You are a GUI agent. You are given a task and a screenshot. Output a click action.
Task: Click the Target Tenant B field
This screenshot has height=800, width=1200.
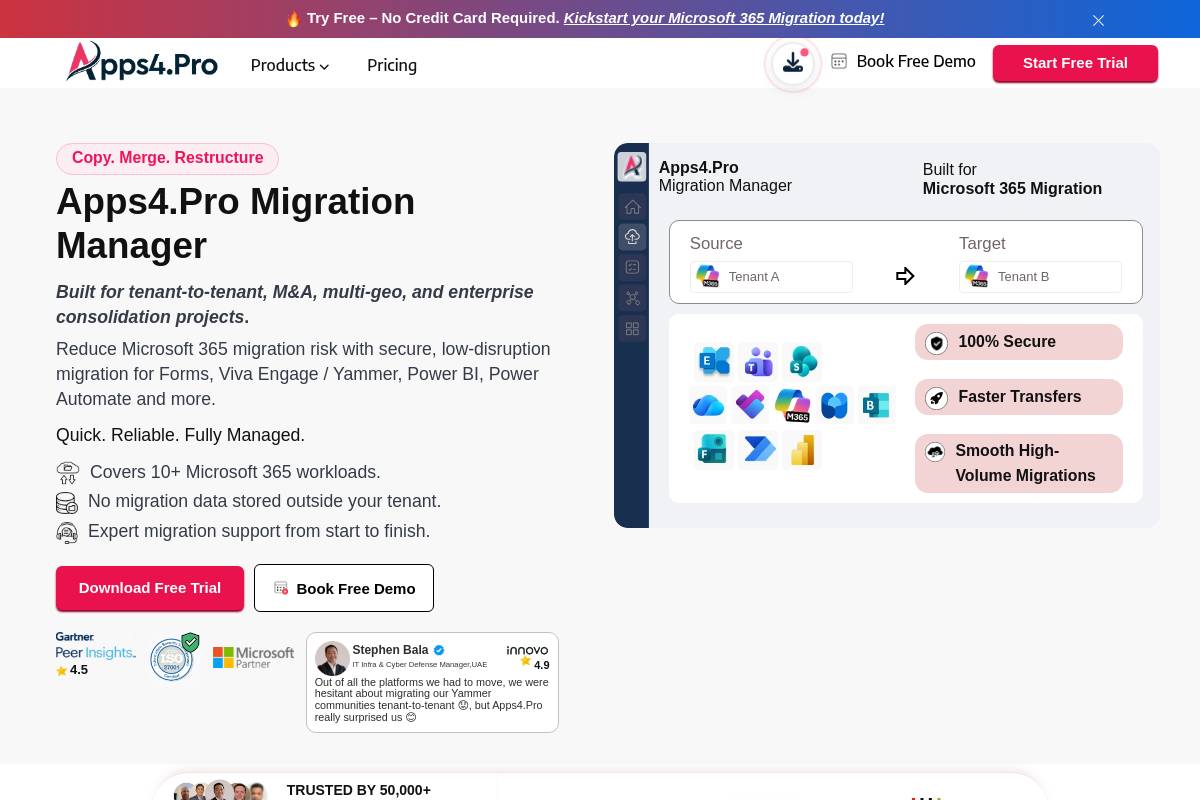pos(1040,277)
